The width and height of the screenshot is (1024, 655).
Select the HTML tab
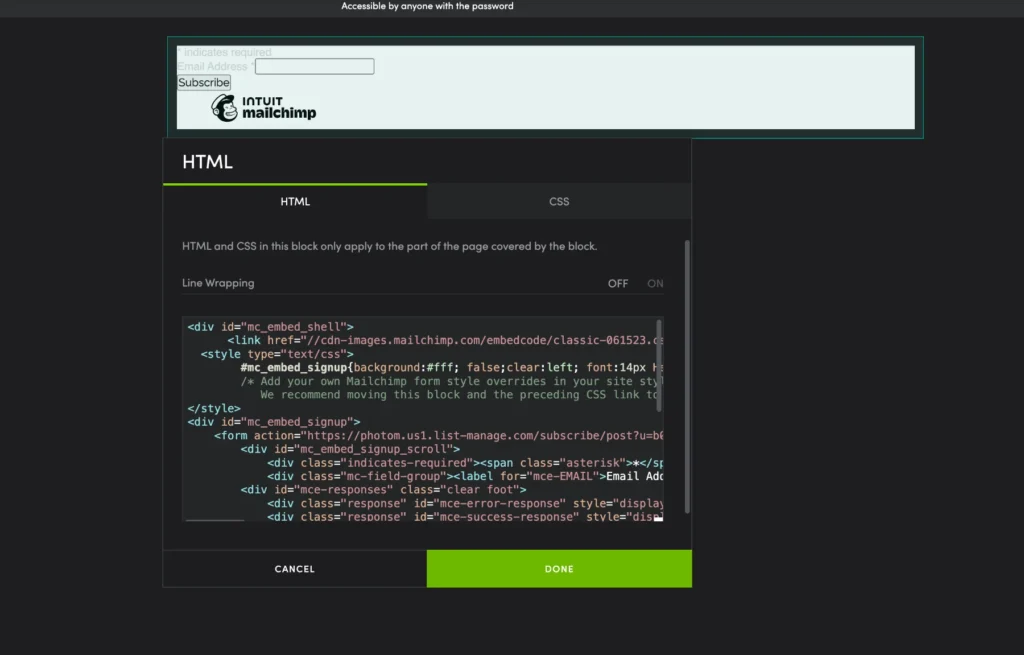295,201
